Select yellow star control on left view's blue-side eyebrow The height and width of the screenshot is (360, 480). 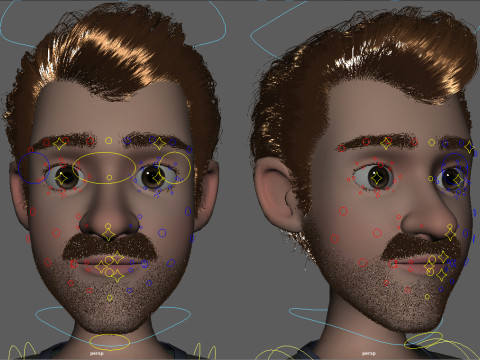pos(159,143)
